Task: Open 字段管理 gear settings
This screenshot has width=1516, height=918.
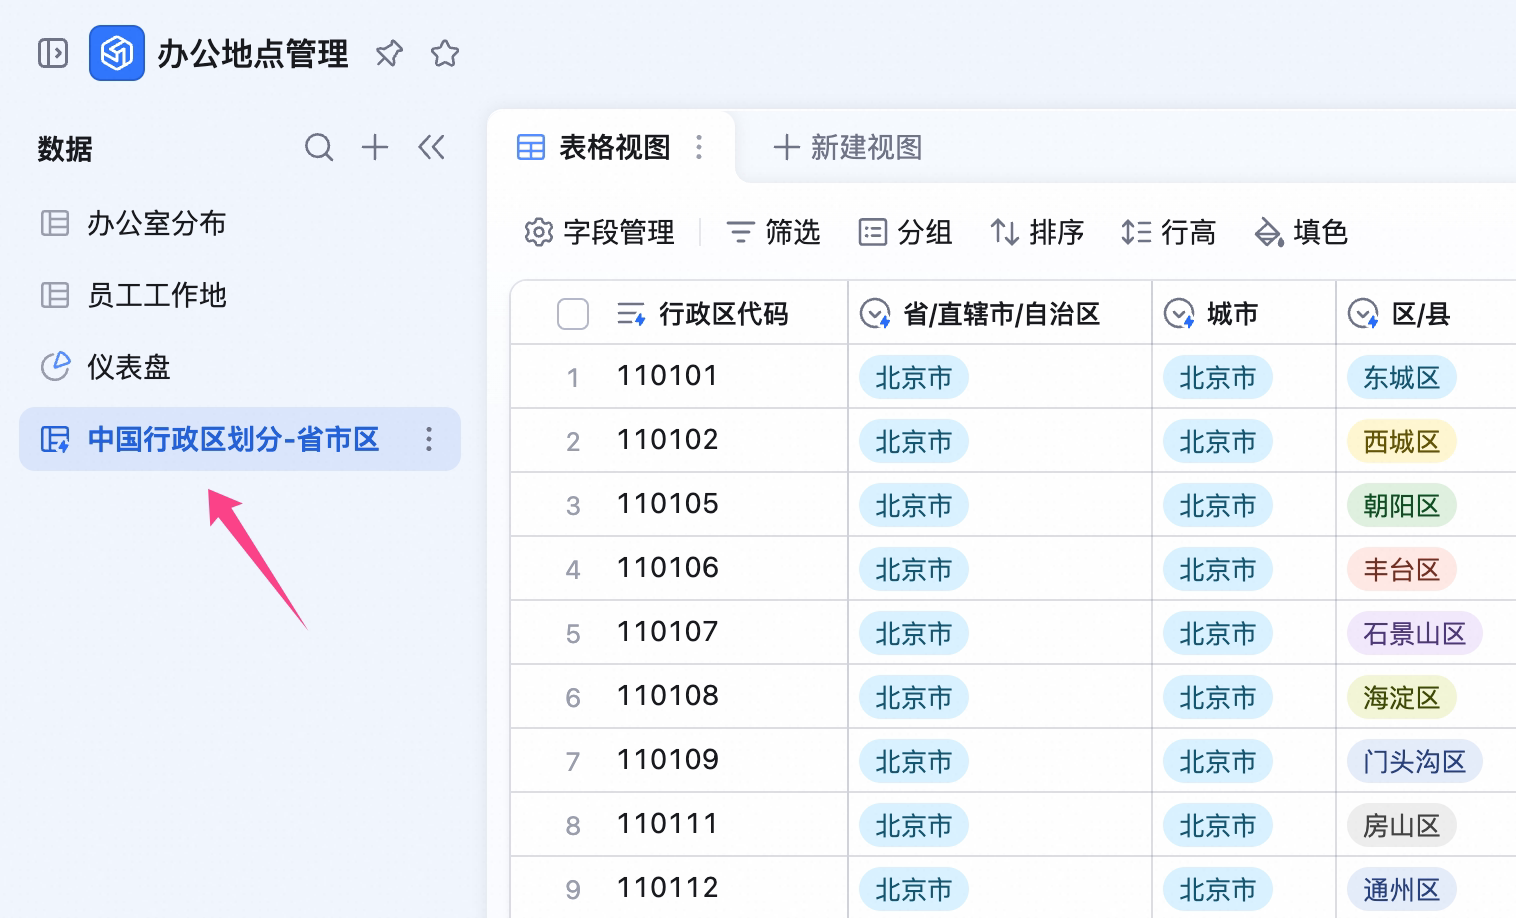Action: pos(599,232)
